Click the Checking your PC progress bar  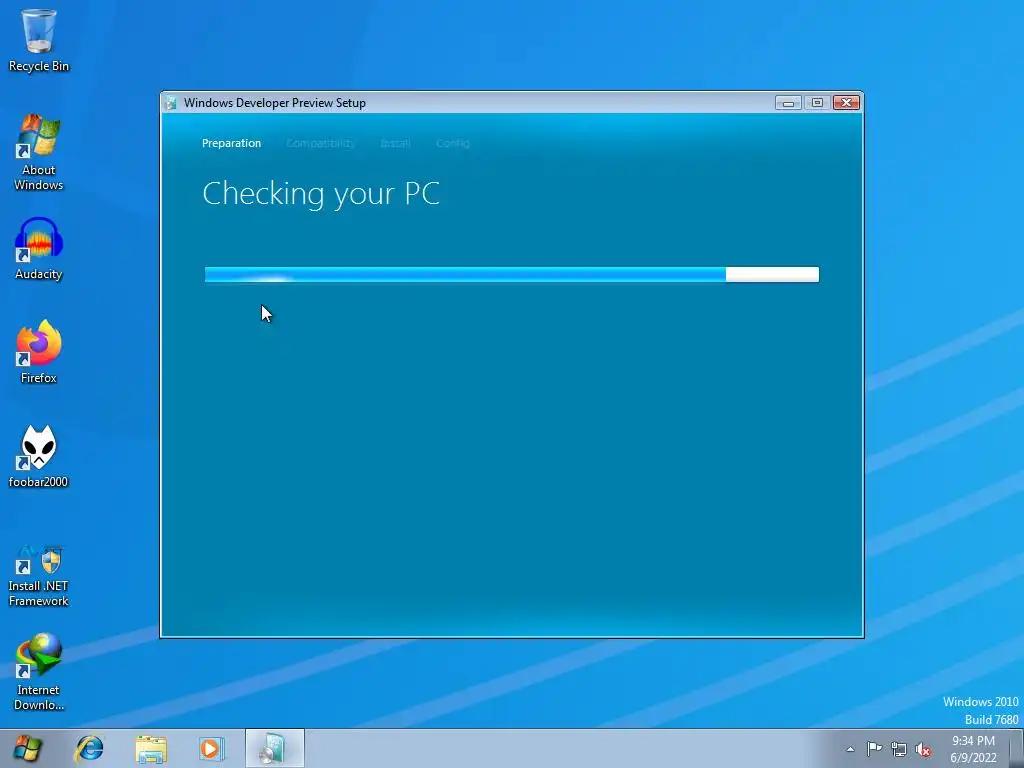tap(511, 274)
